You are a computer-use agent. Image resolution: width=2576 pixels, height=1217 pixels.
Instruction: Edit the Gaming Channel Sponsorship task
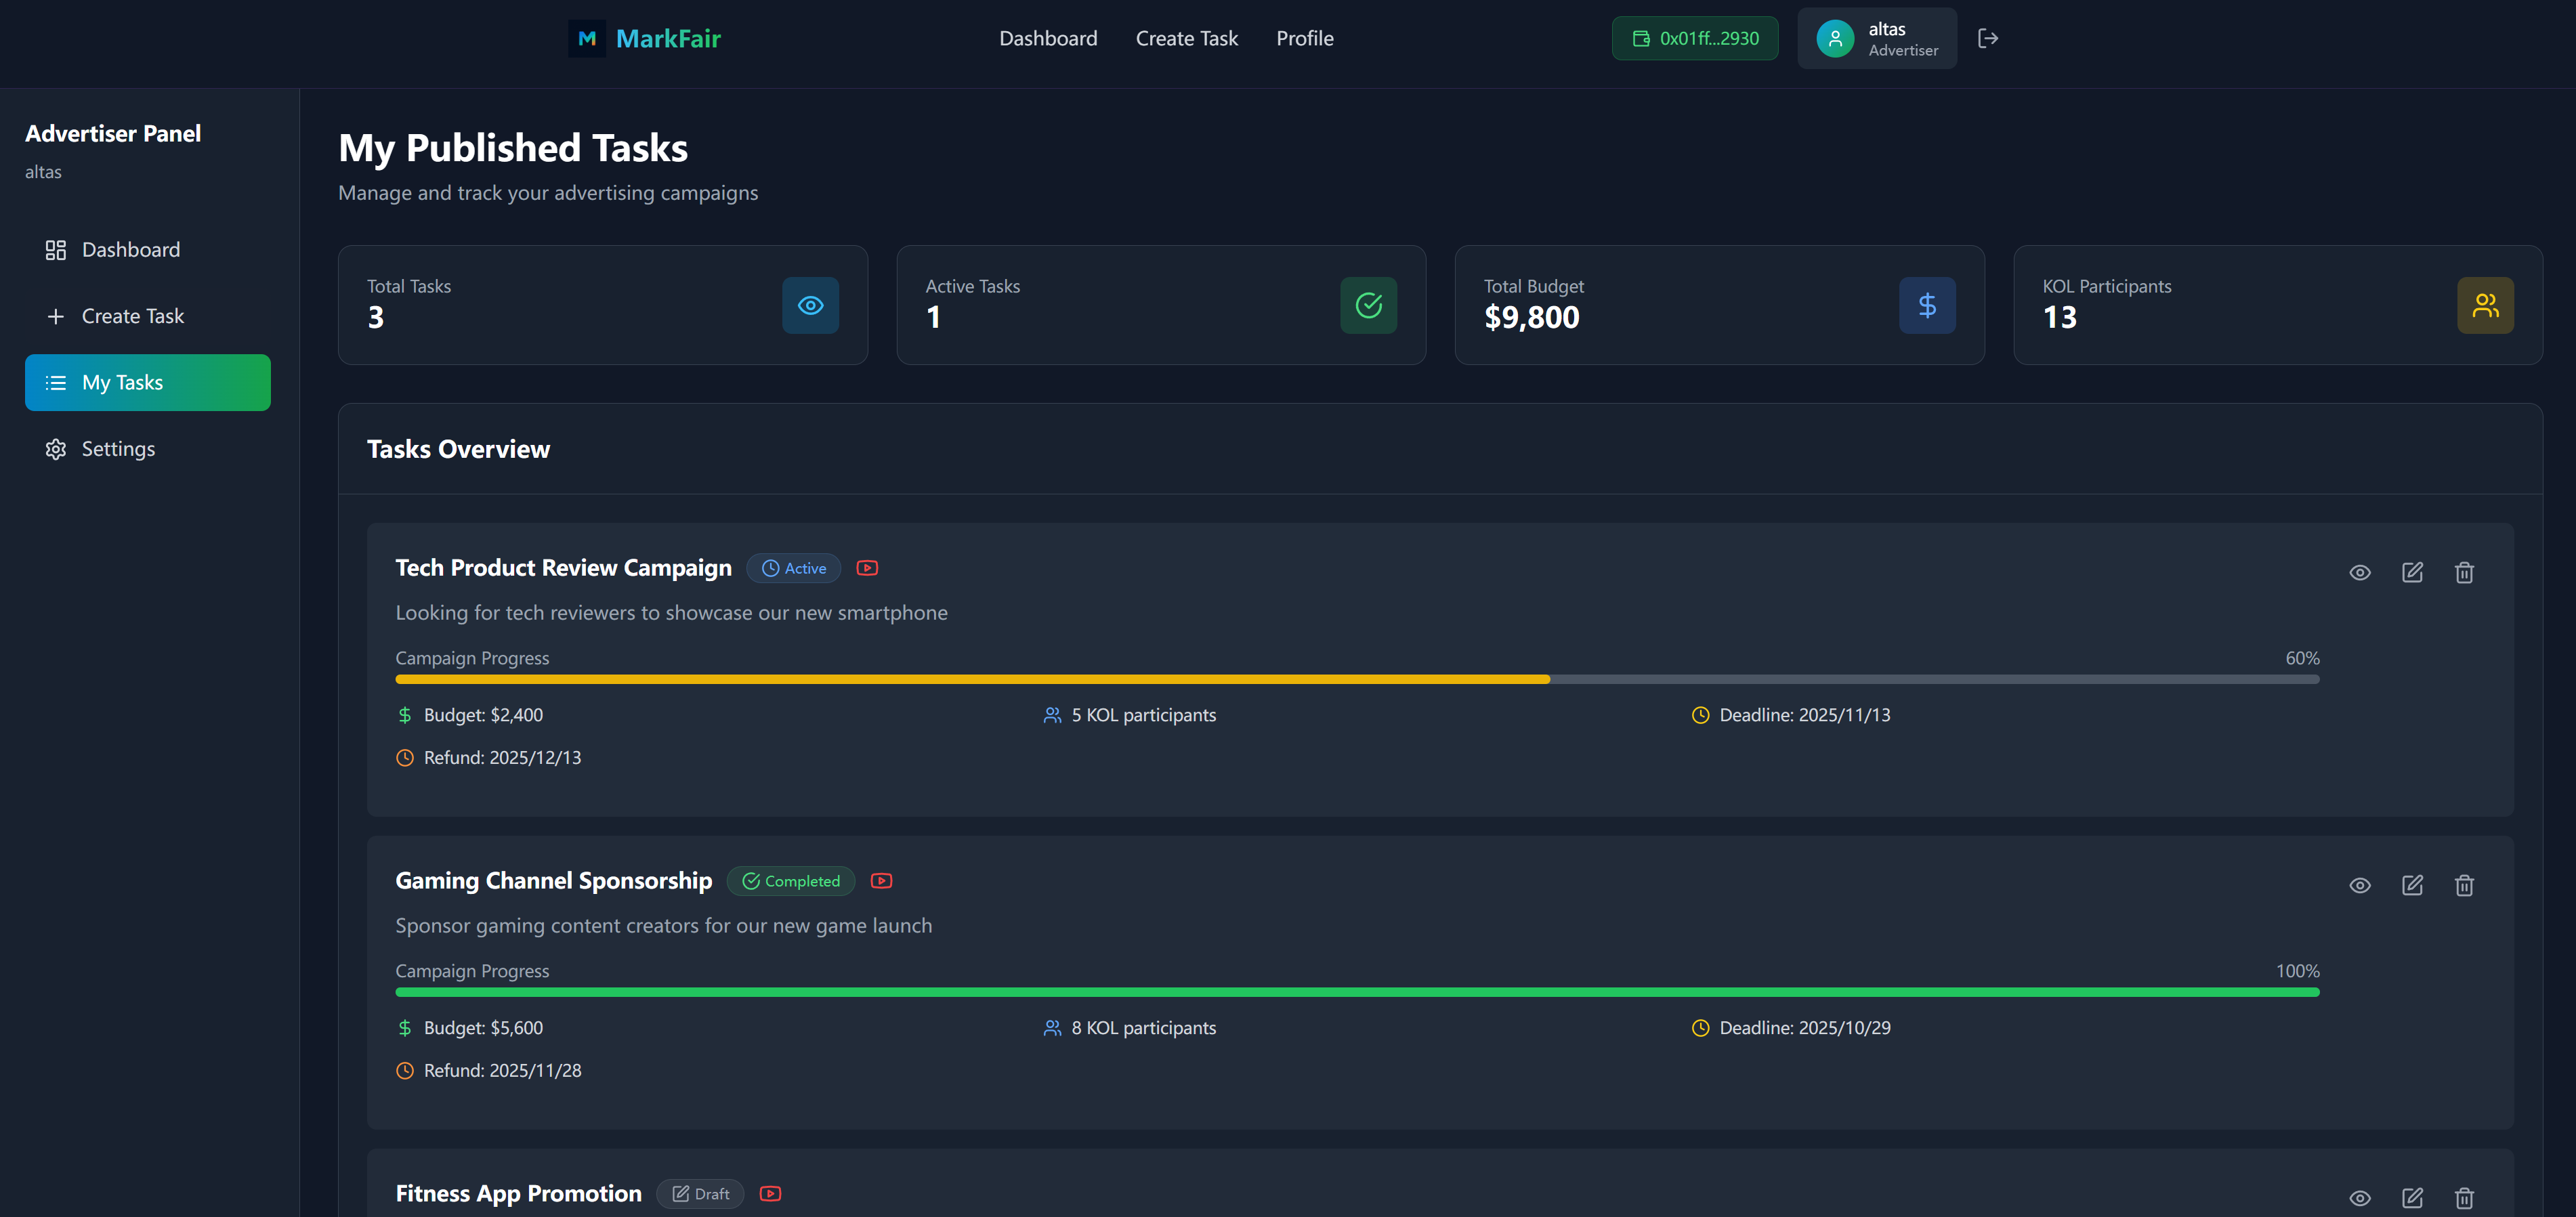(x=2412, y=885)
